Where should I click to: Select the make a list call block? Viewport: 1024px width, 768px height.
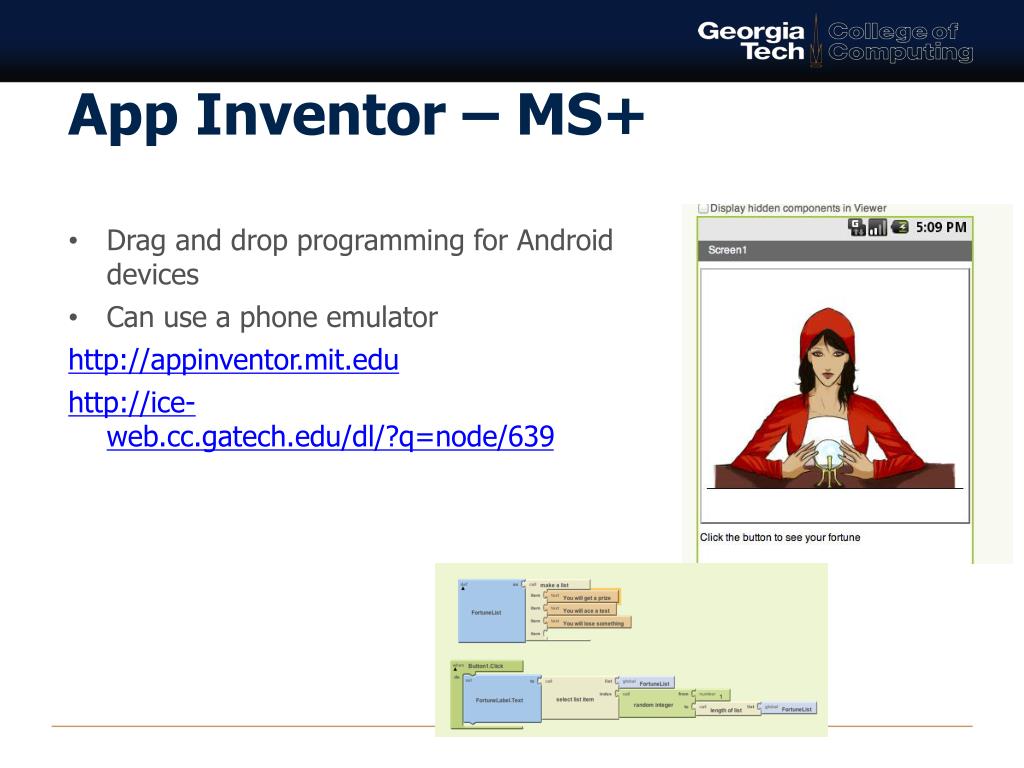557,584
